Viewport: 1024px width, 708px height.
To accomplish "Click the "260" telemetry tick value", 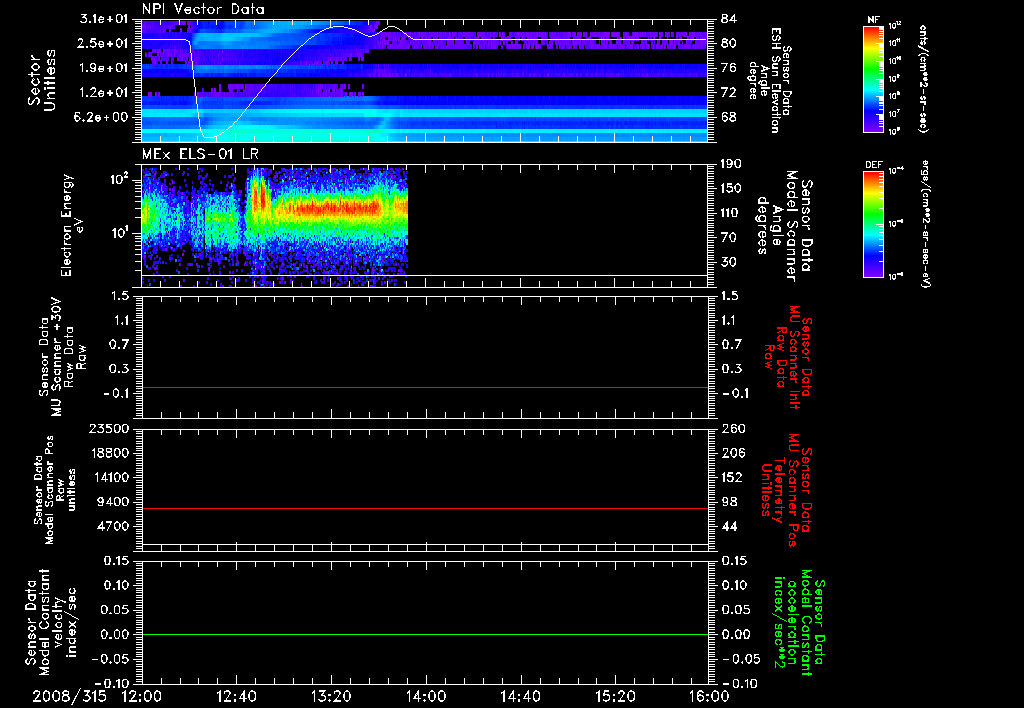I will 733,428.
